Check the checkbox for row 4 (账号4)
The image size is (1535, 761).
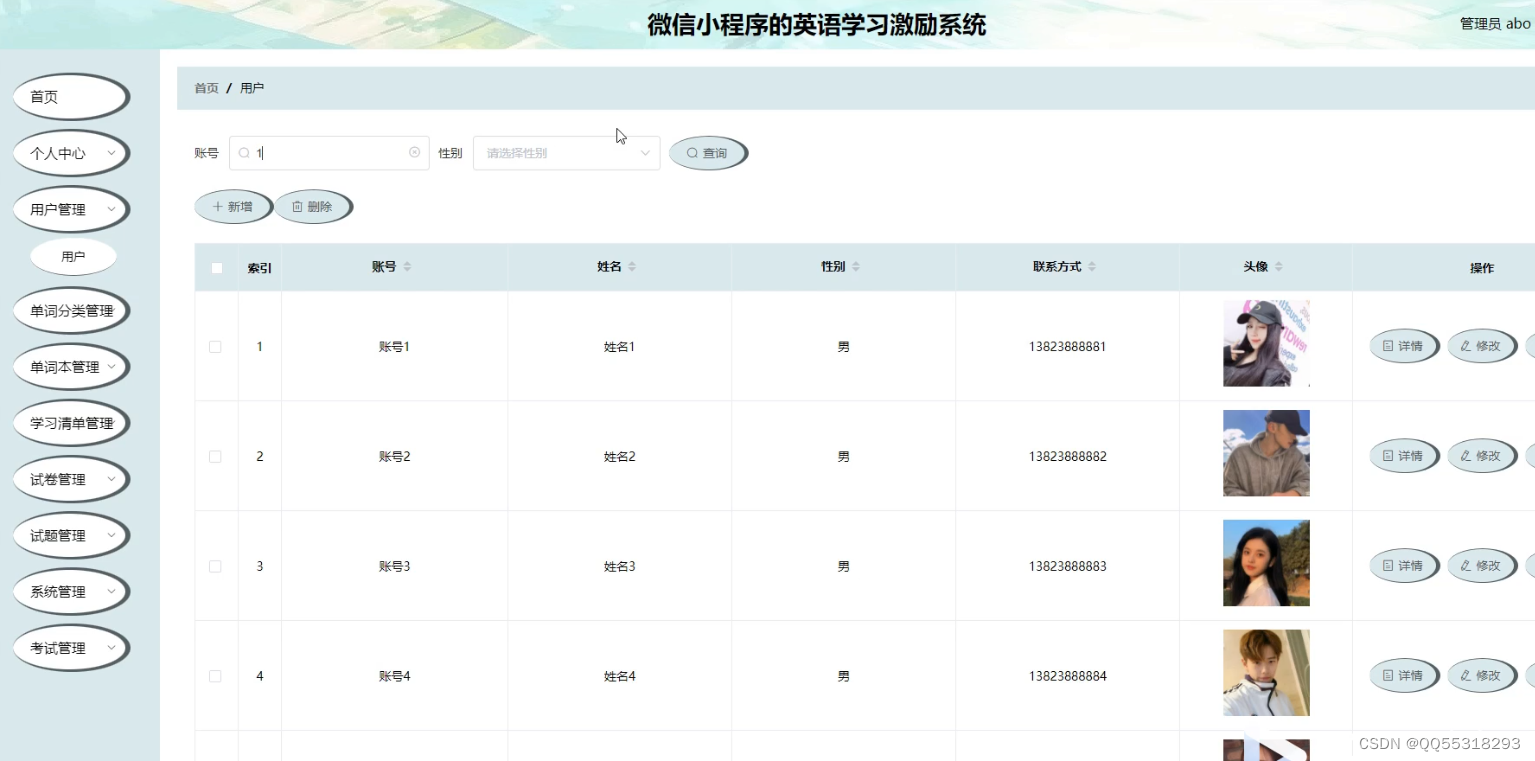pos(215,675)
